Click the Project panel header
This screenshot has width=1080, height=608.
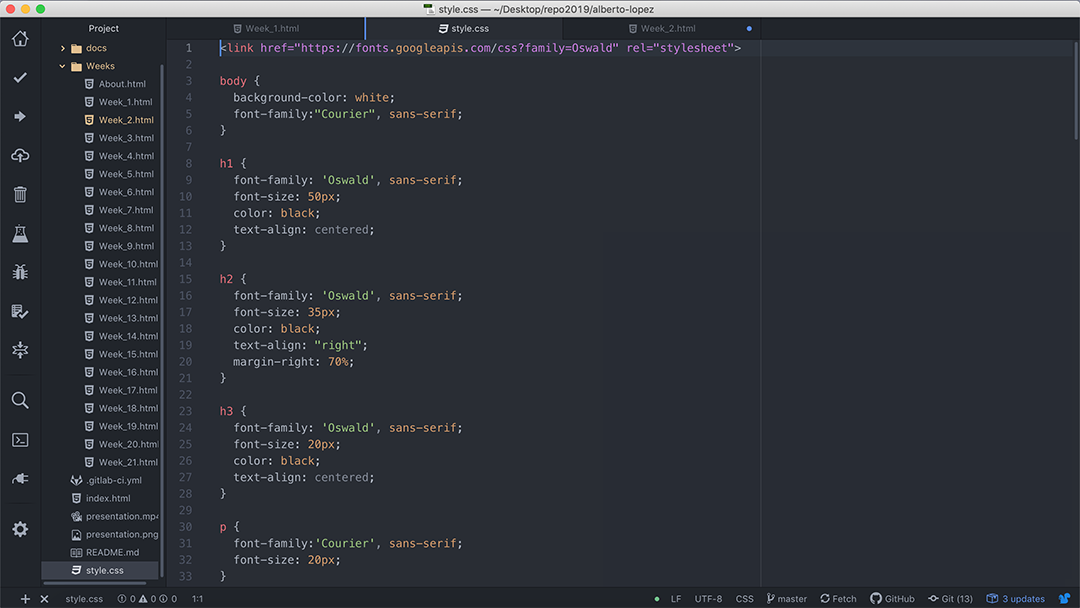pos(103,28)
